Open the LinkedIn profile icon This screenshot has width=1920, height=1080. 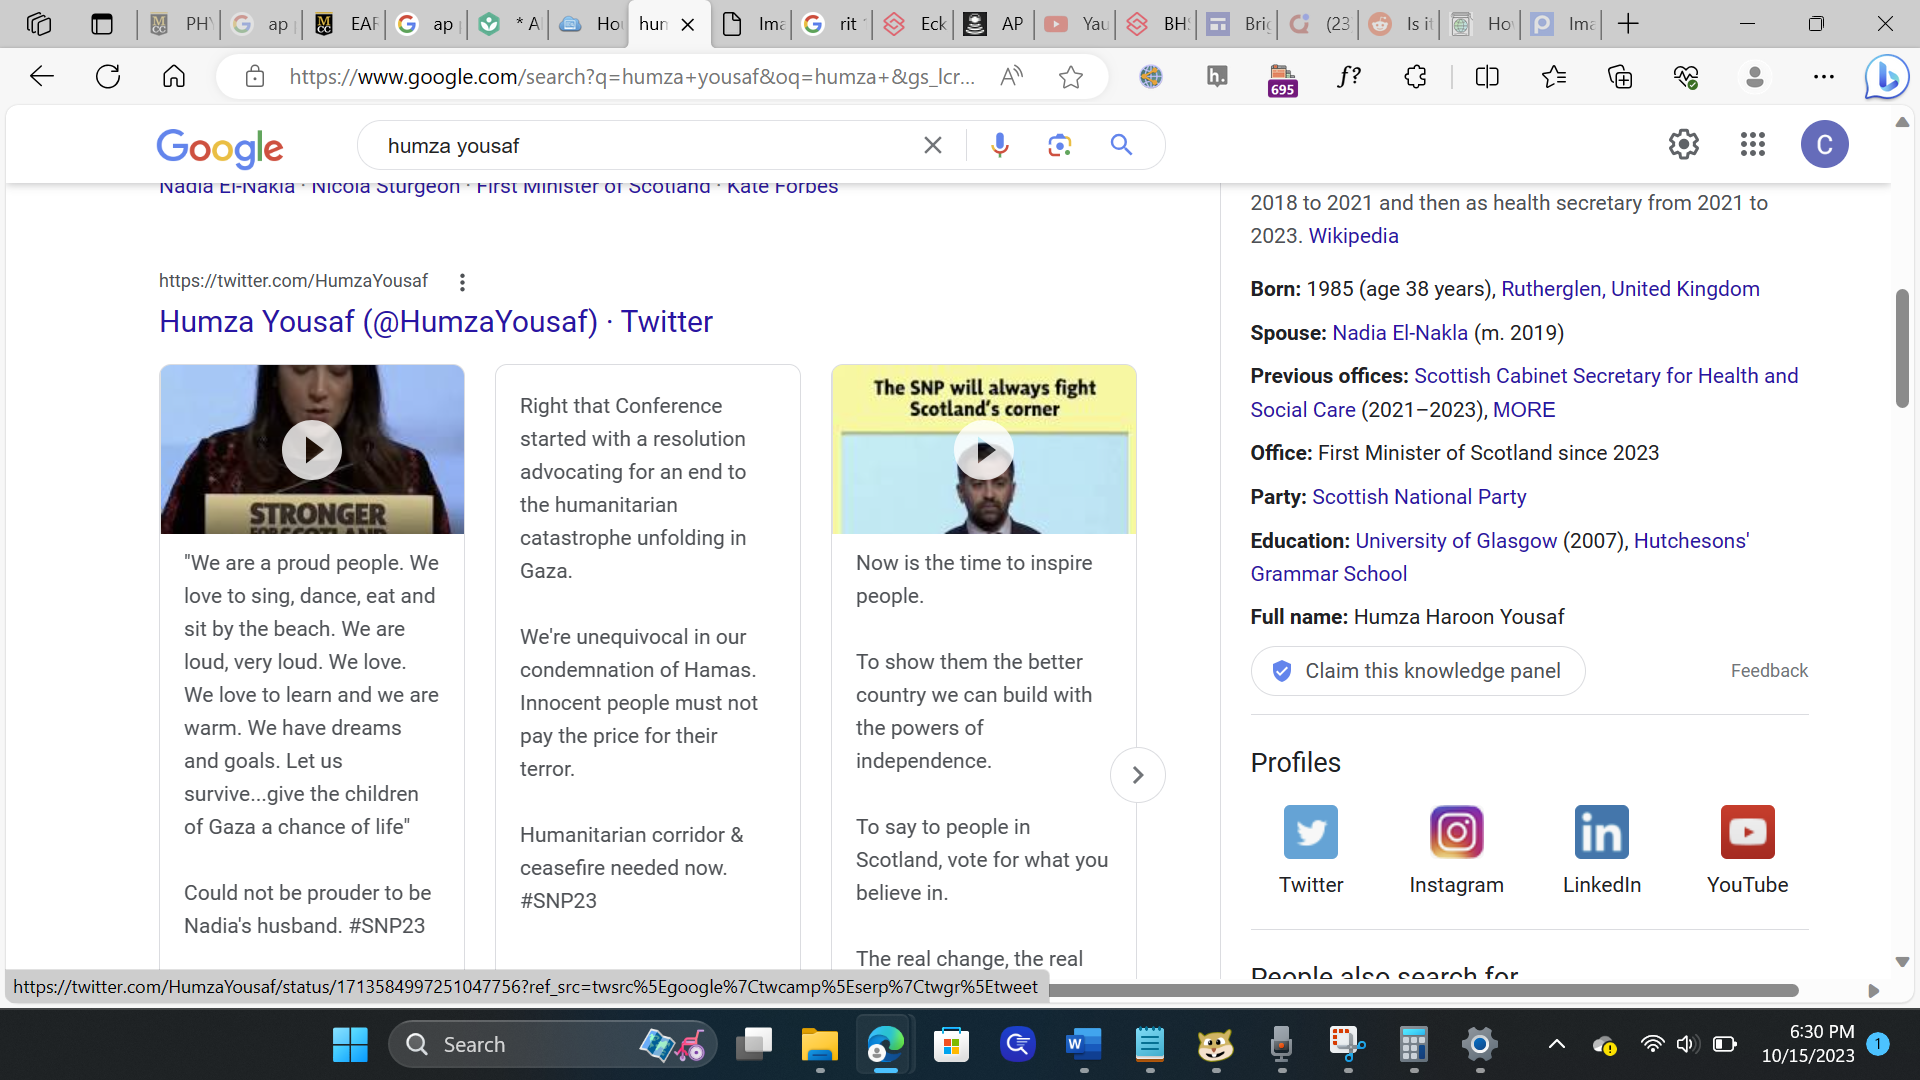tap(1601, 832)
